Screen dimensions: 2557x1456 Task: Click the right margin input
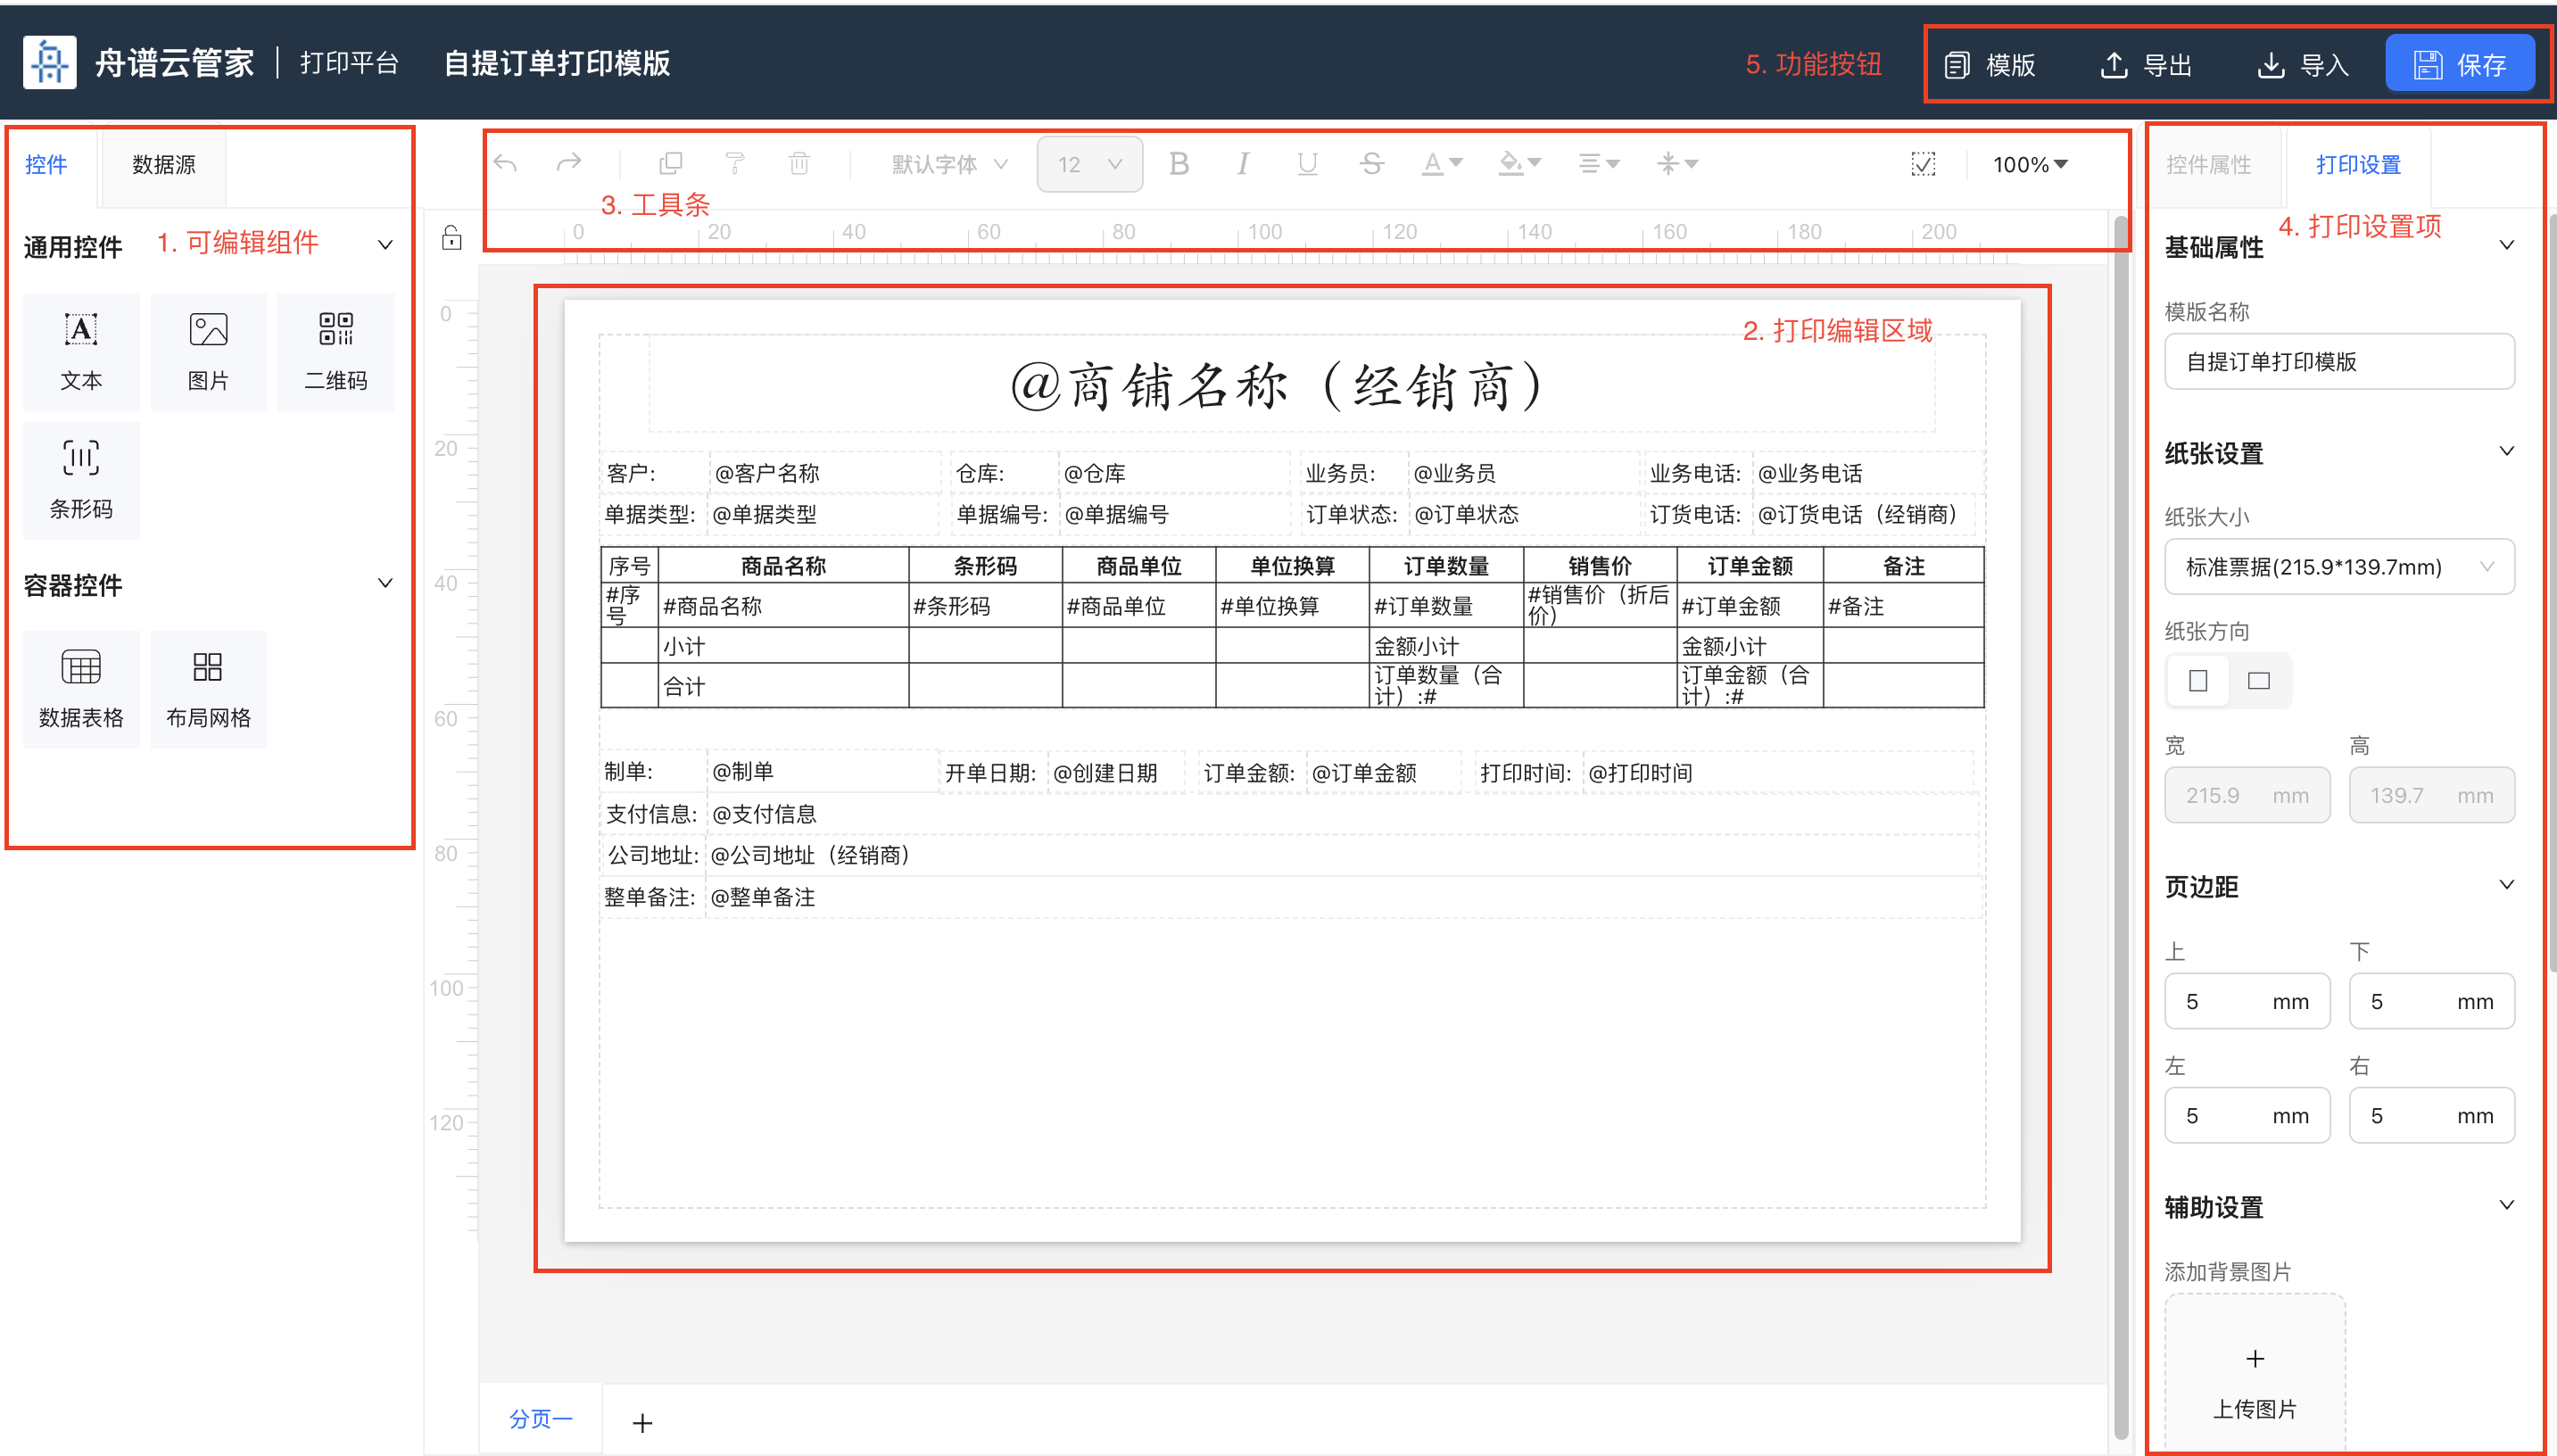click(x=2431, y=1115)
